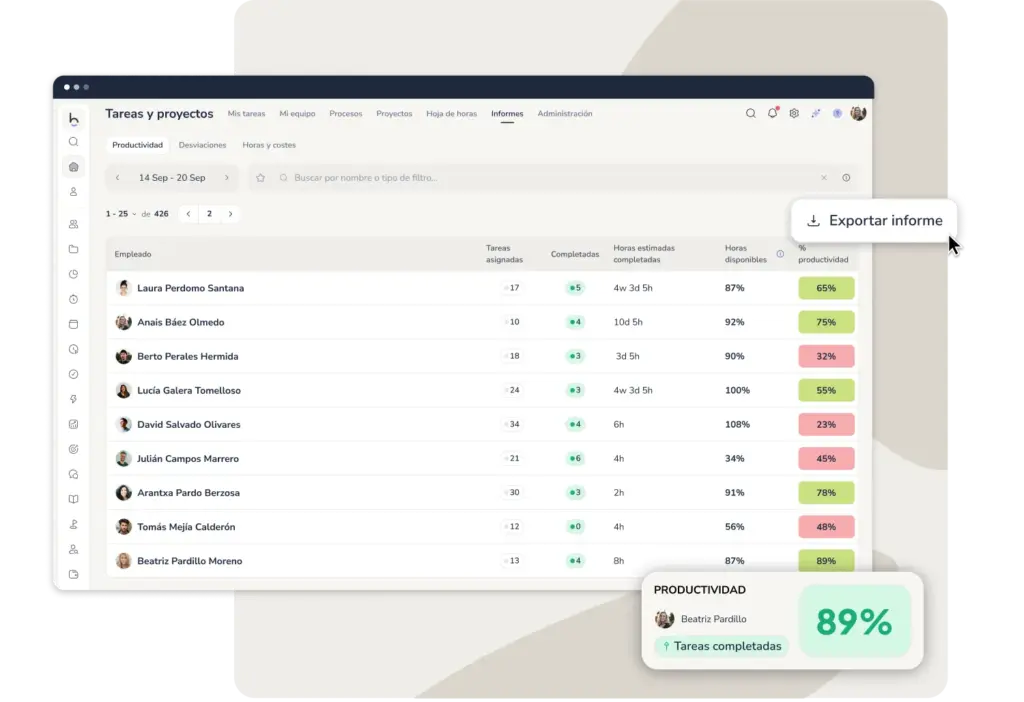Switch to the Mi equipo tab
This screenshot has height=702, width=1024.
(x=297, y=114)
